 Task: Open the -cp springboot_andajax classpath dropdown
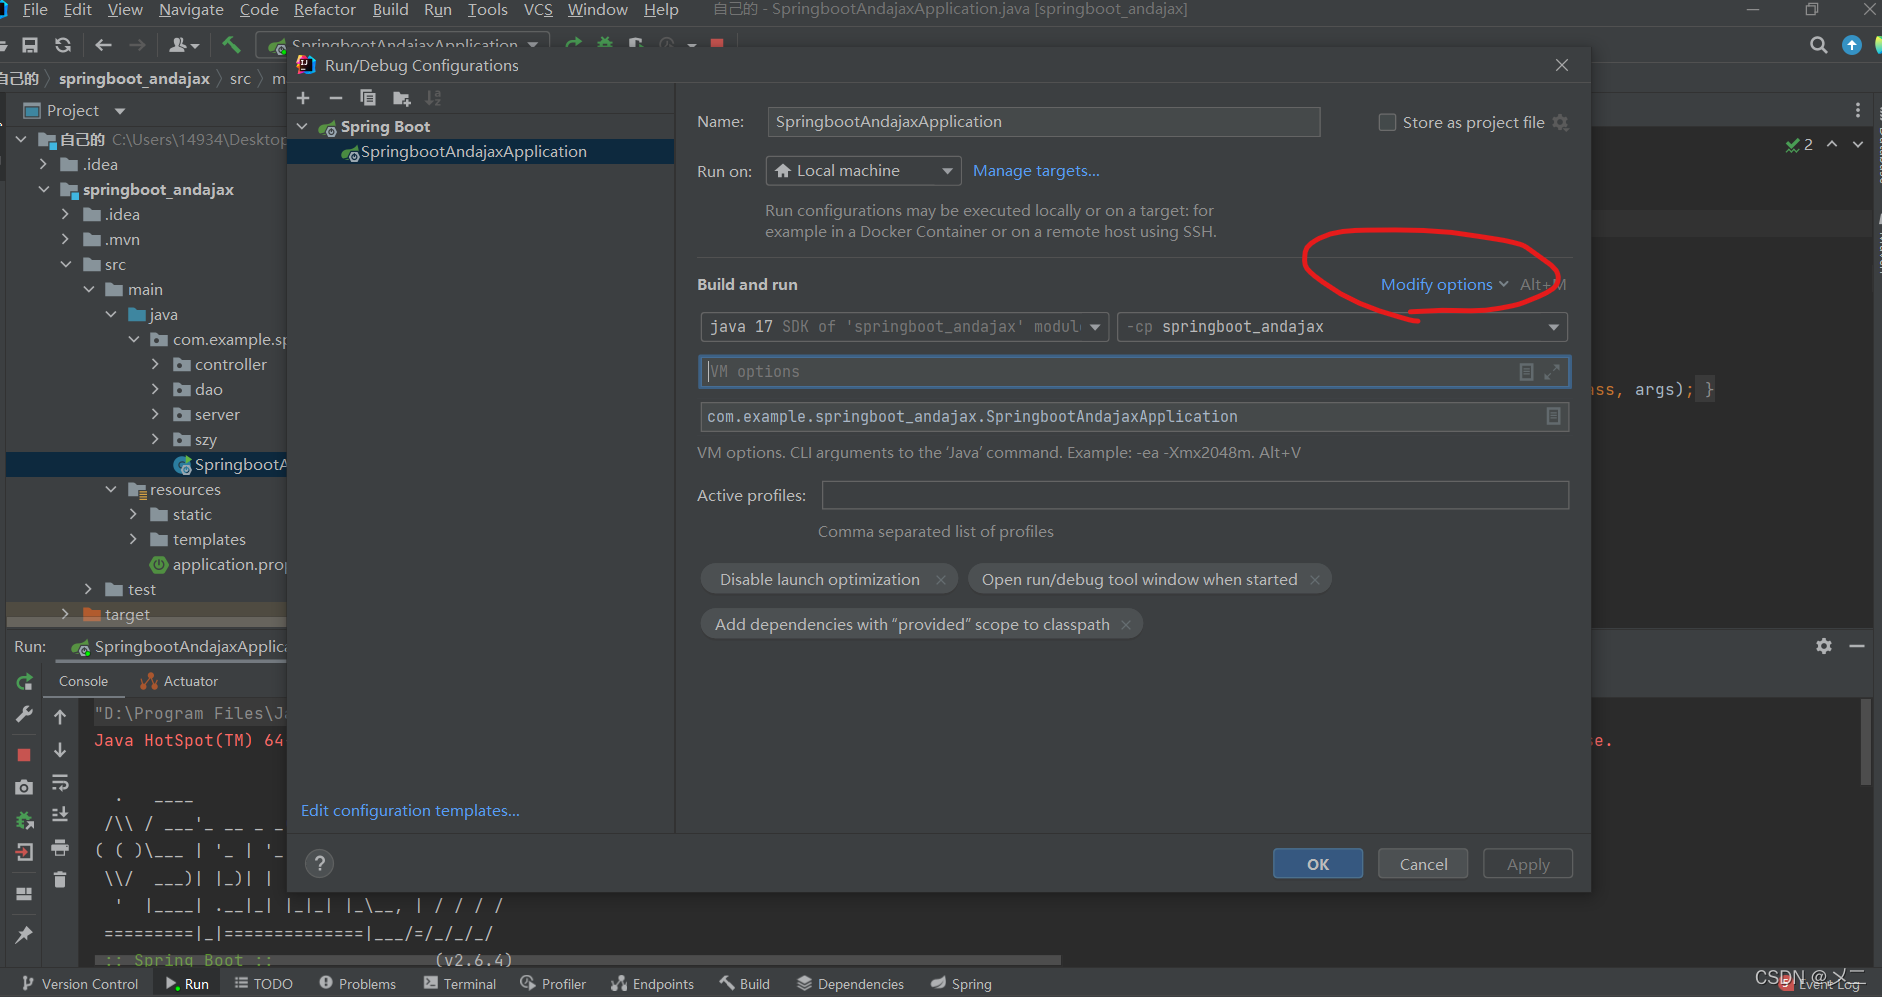coord(1342,327)
